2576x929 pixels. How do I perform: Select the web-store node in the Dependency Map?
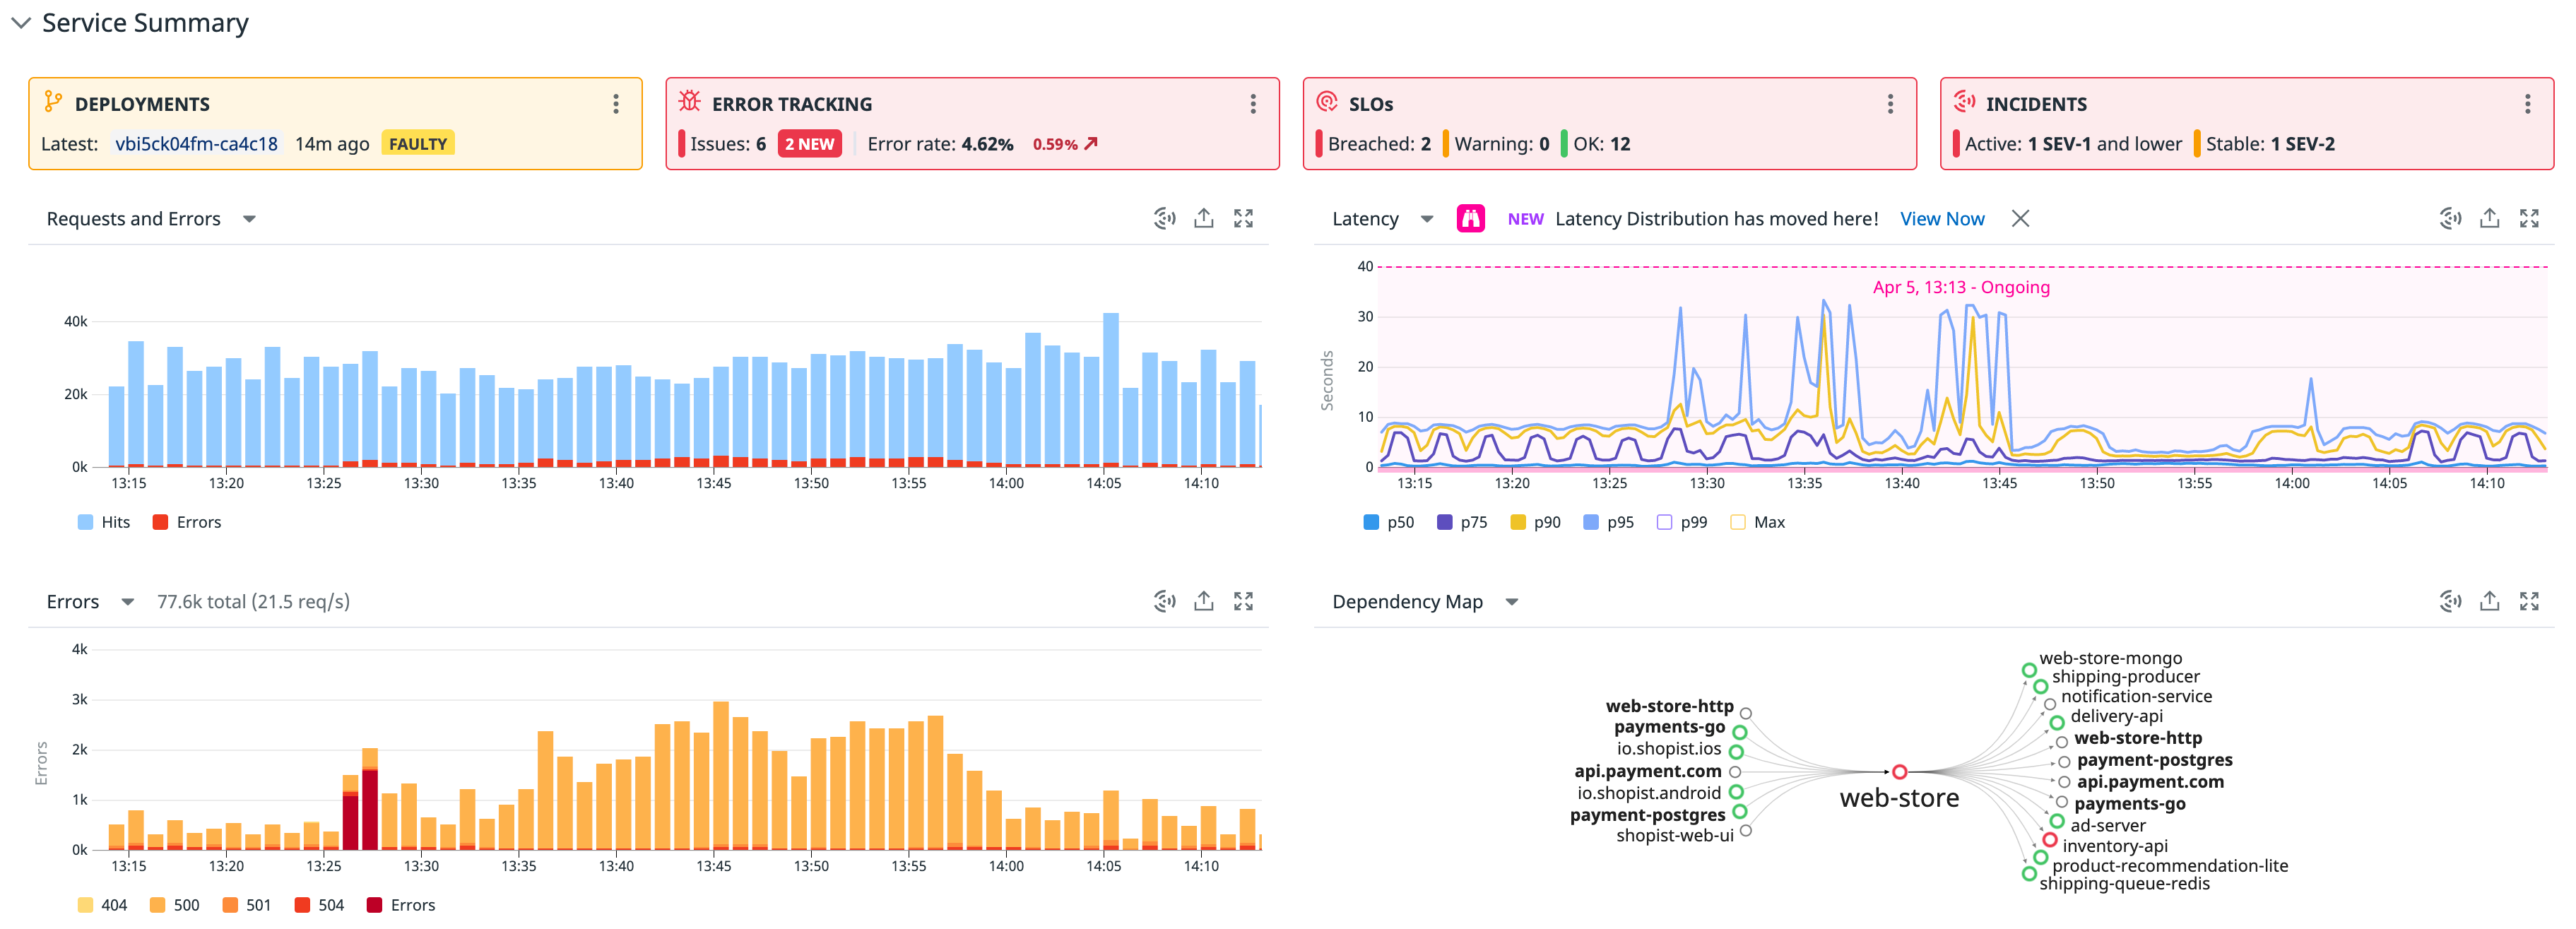[x=1899, y=771]
